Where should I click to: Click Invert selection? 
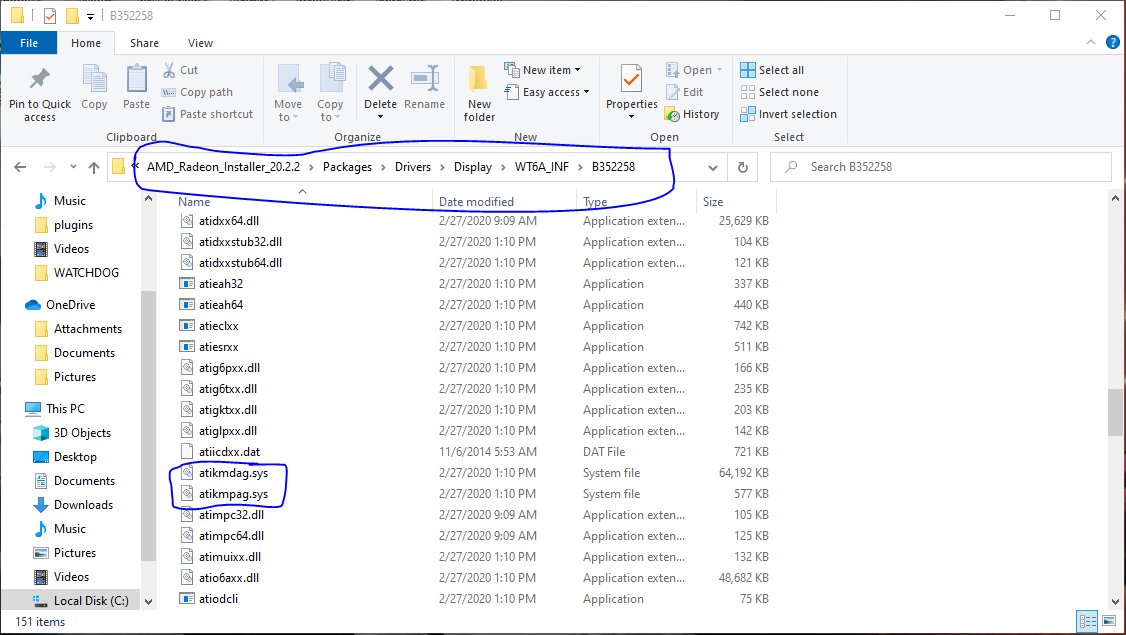pyautogui.click(x=788, y=114)
